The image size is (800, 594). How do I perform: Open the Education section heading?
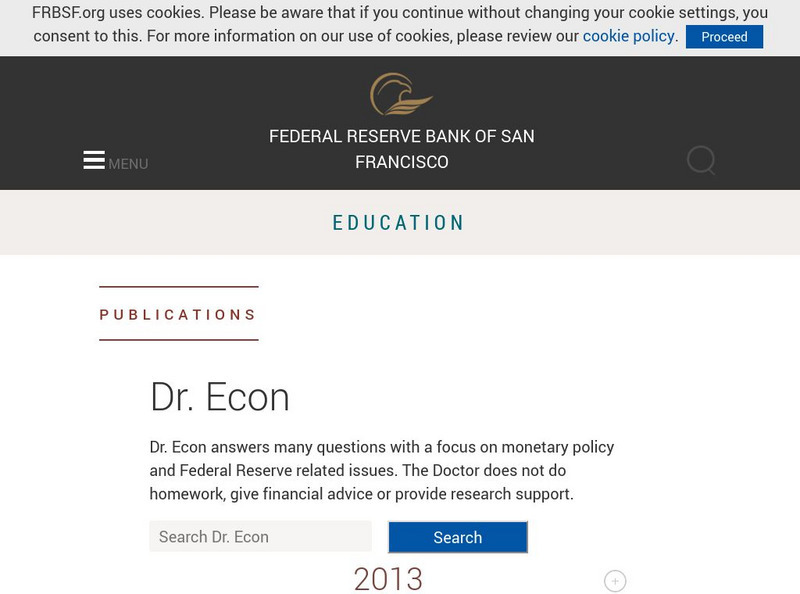[399, 222]
